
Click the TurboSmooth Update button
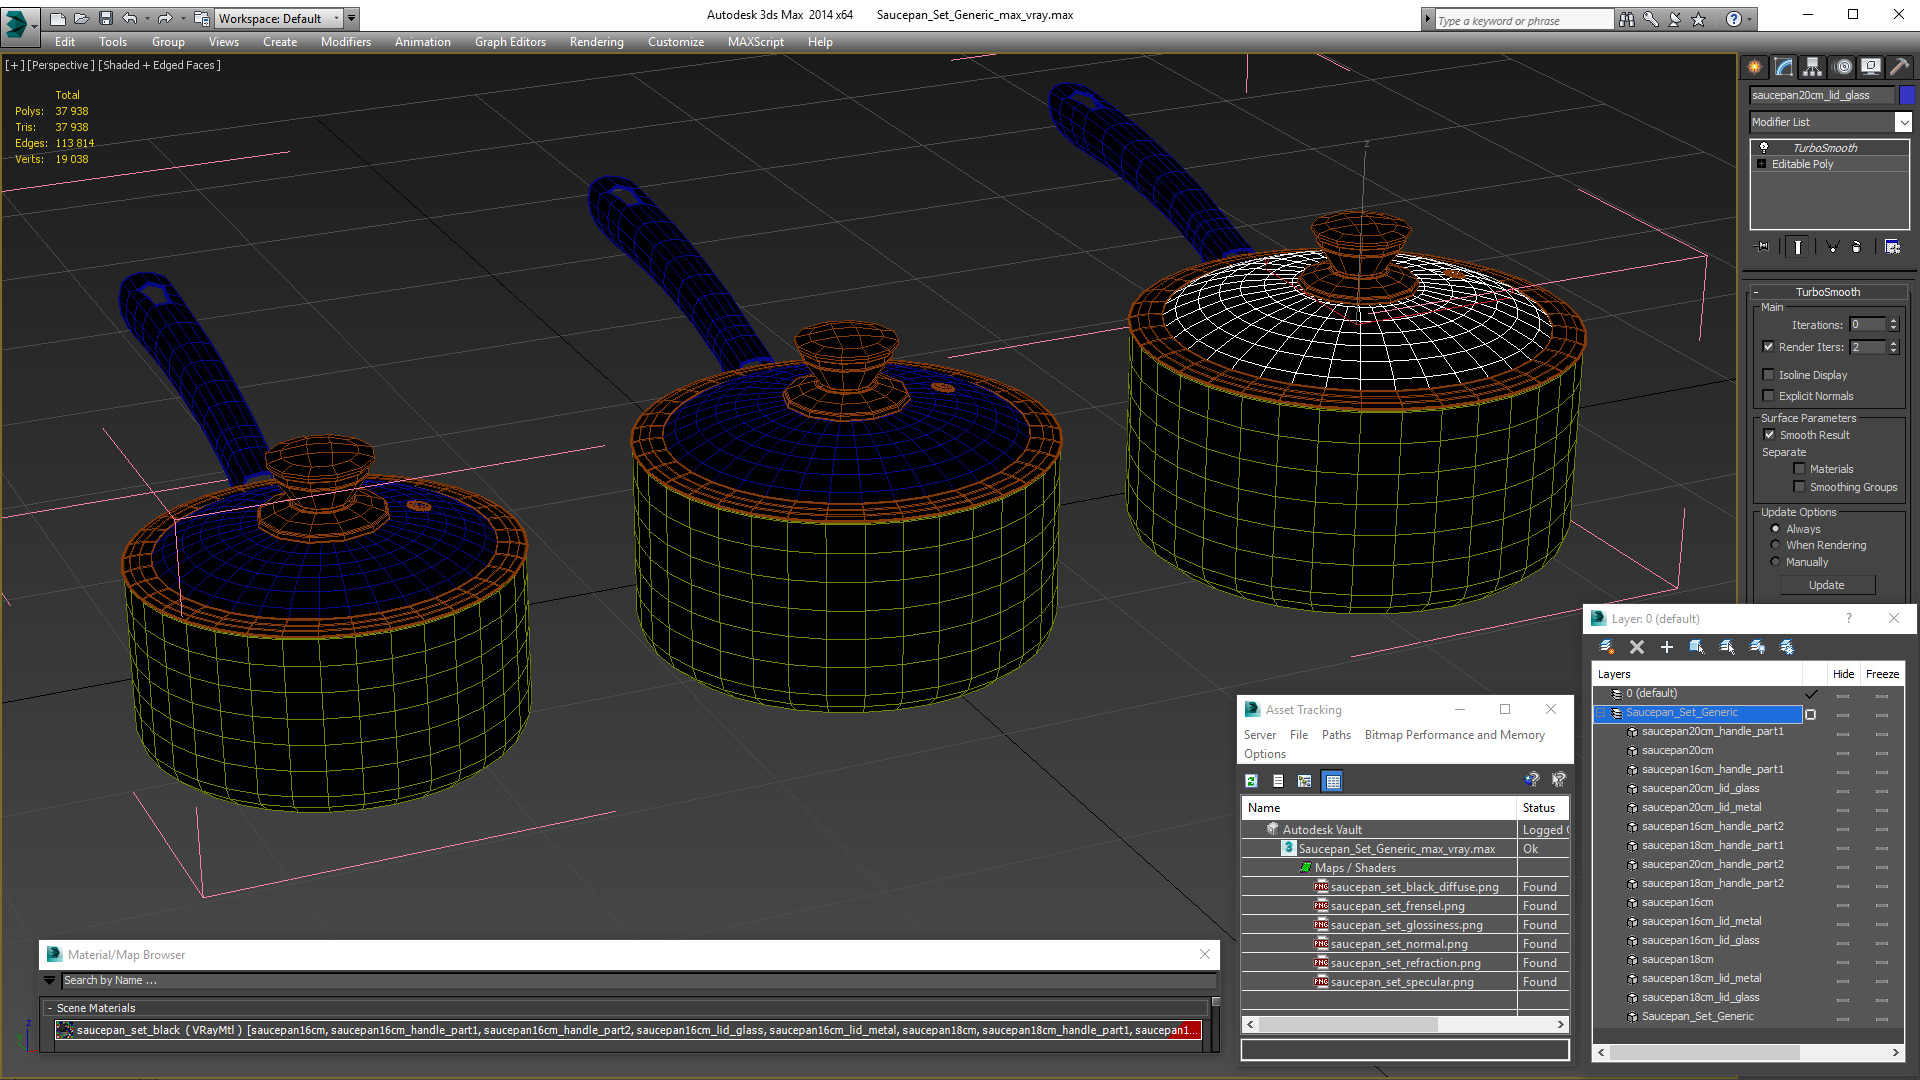pyautogui.click(x=1826, y=585)
